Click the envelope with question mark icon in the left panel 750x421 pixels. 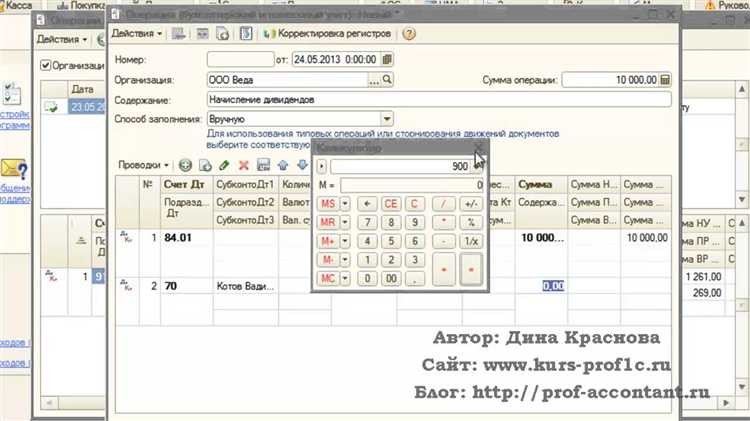(14, 169)
